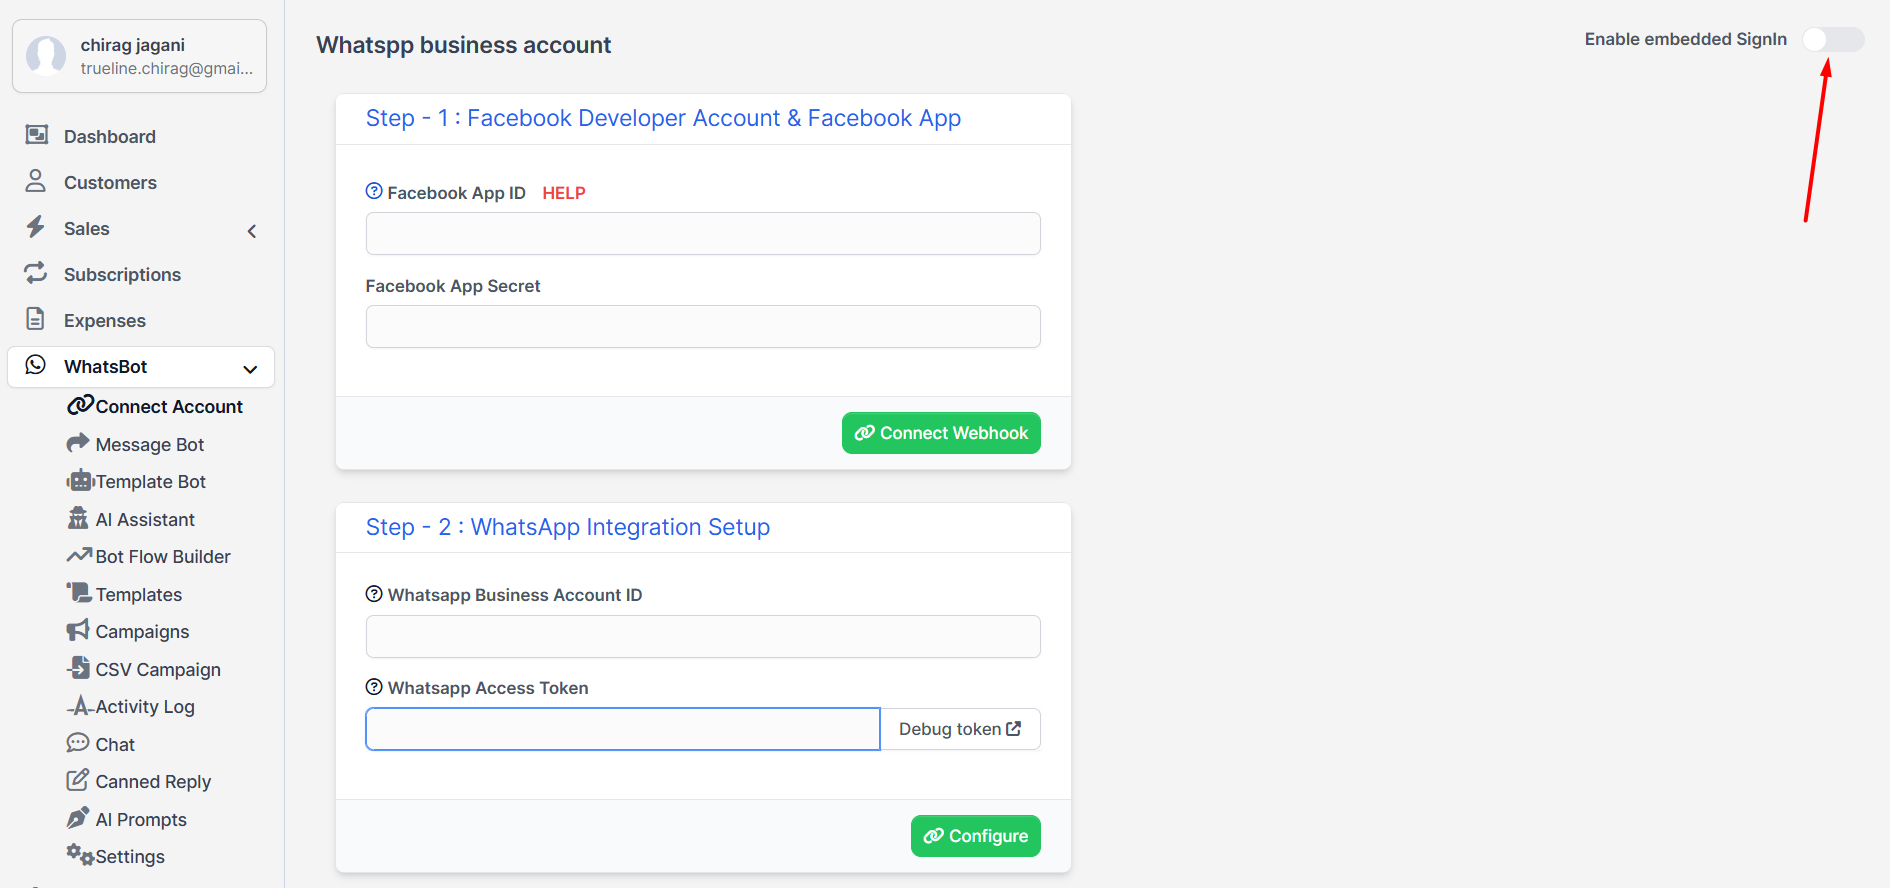Click the Customers person icon
The width and height of the screenshot is (1890, 888).
click(36, 181)
